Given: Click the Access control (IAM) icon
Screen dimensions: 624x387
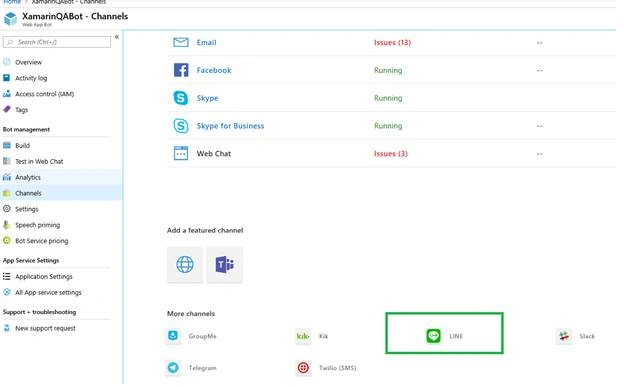Looking at the screenshot, I should (x=7, y=94).
